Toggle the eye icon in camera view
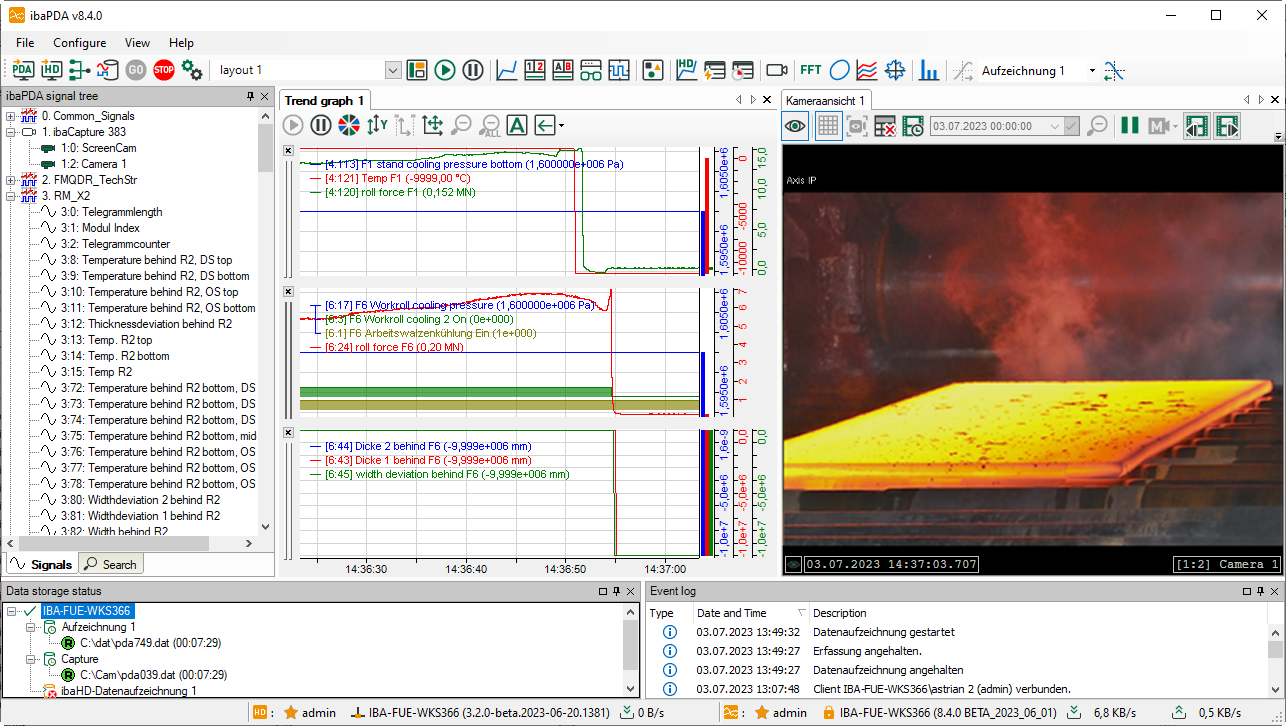Viewport: 1286px width, 726px height. pos(796,126)
